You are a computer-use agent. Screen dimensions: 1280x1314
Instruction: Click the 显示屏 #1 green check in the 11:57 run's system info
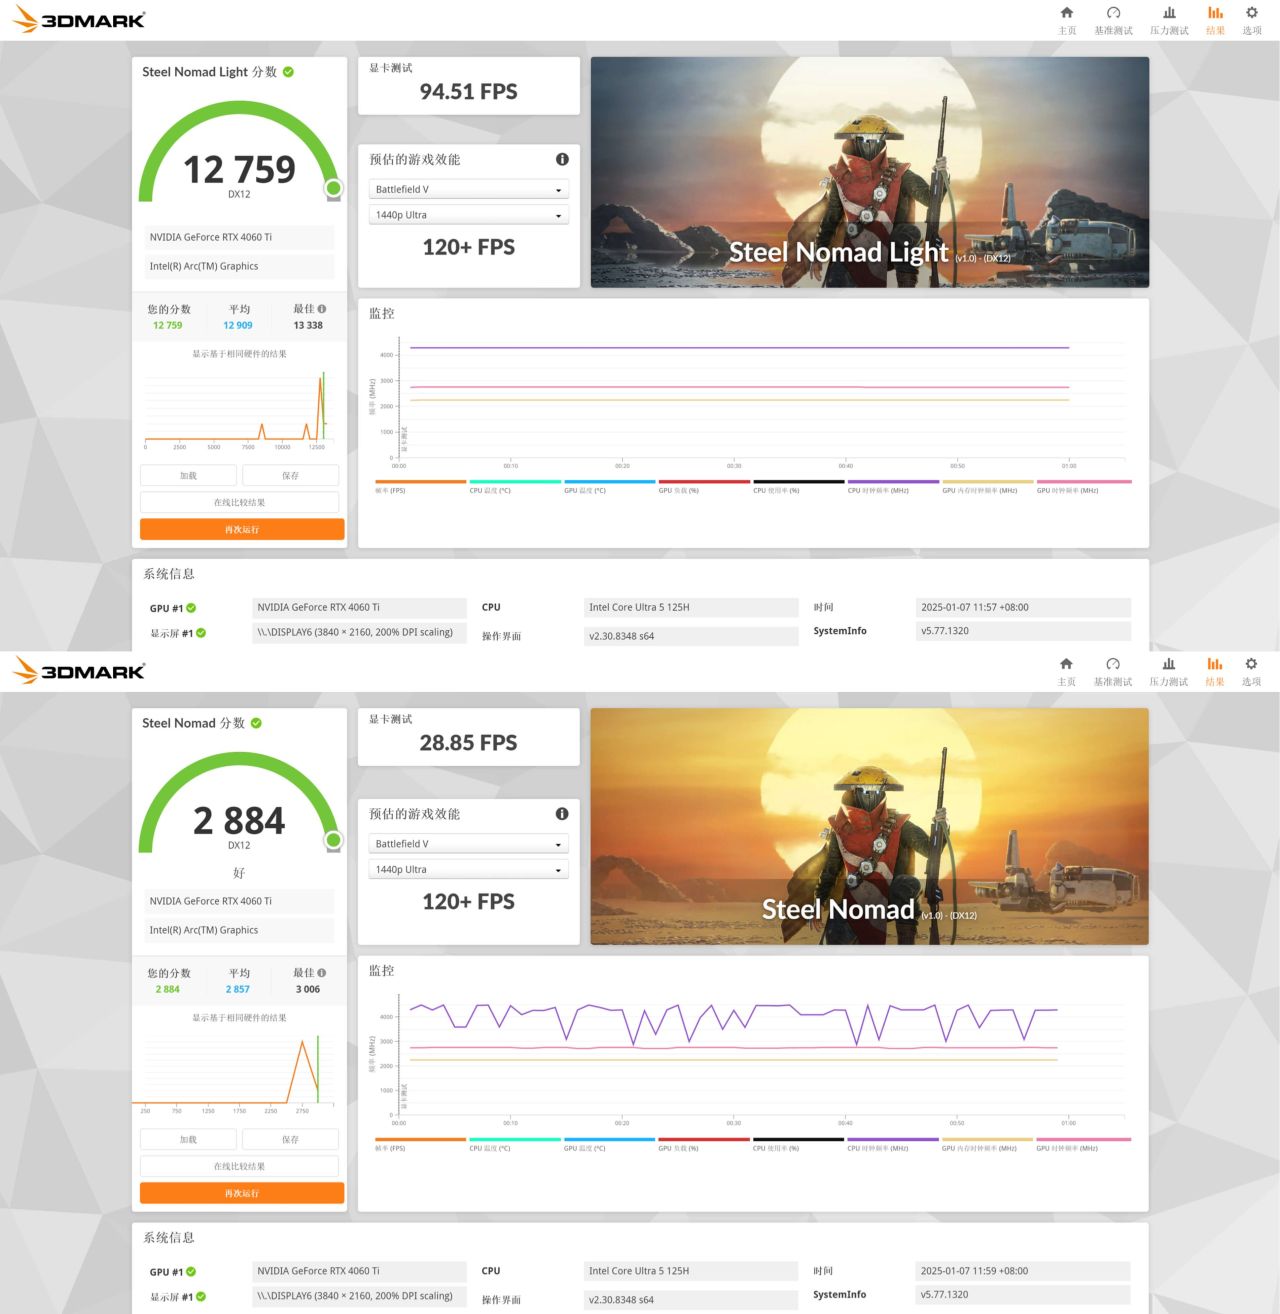(201, 633)
